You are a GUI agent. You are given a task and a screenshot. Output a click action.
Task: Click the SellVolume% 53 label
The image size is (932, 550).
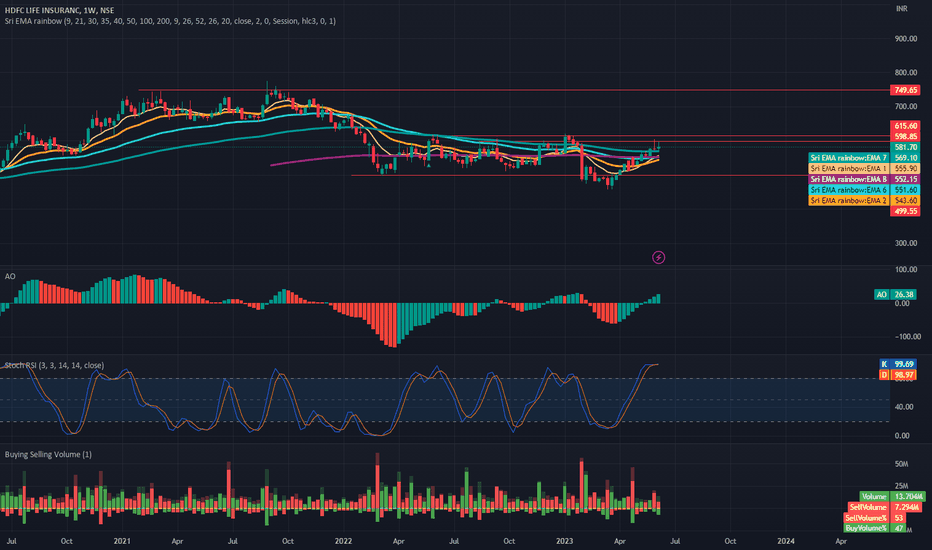pos(875,518)
